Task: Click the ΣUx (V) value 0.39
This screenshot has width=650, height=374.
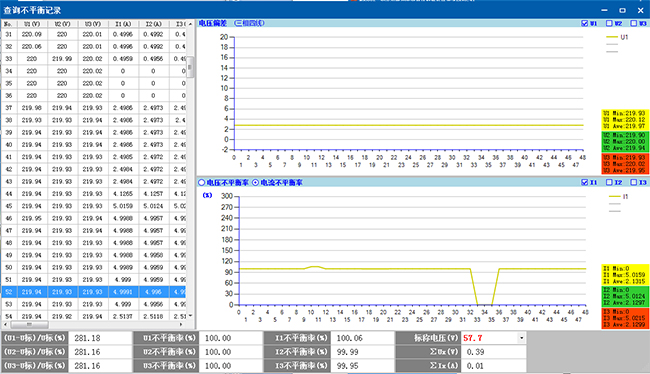Action: pos(493,352)
